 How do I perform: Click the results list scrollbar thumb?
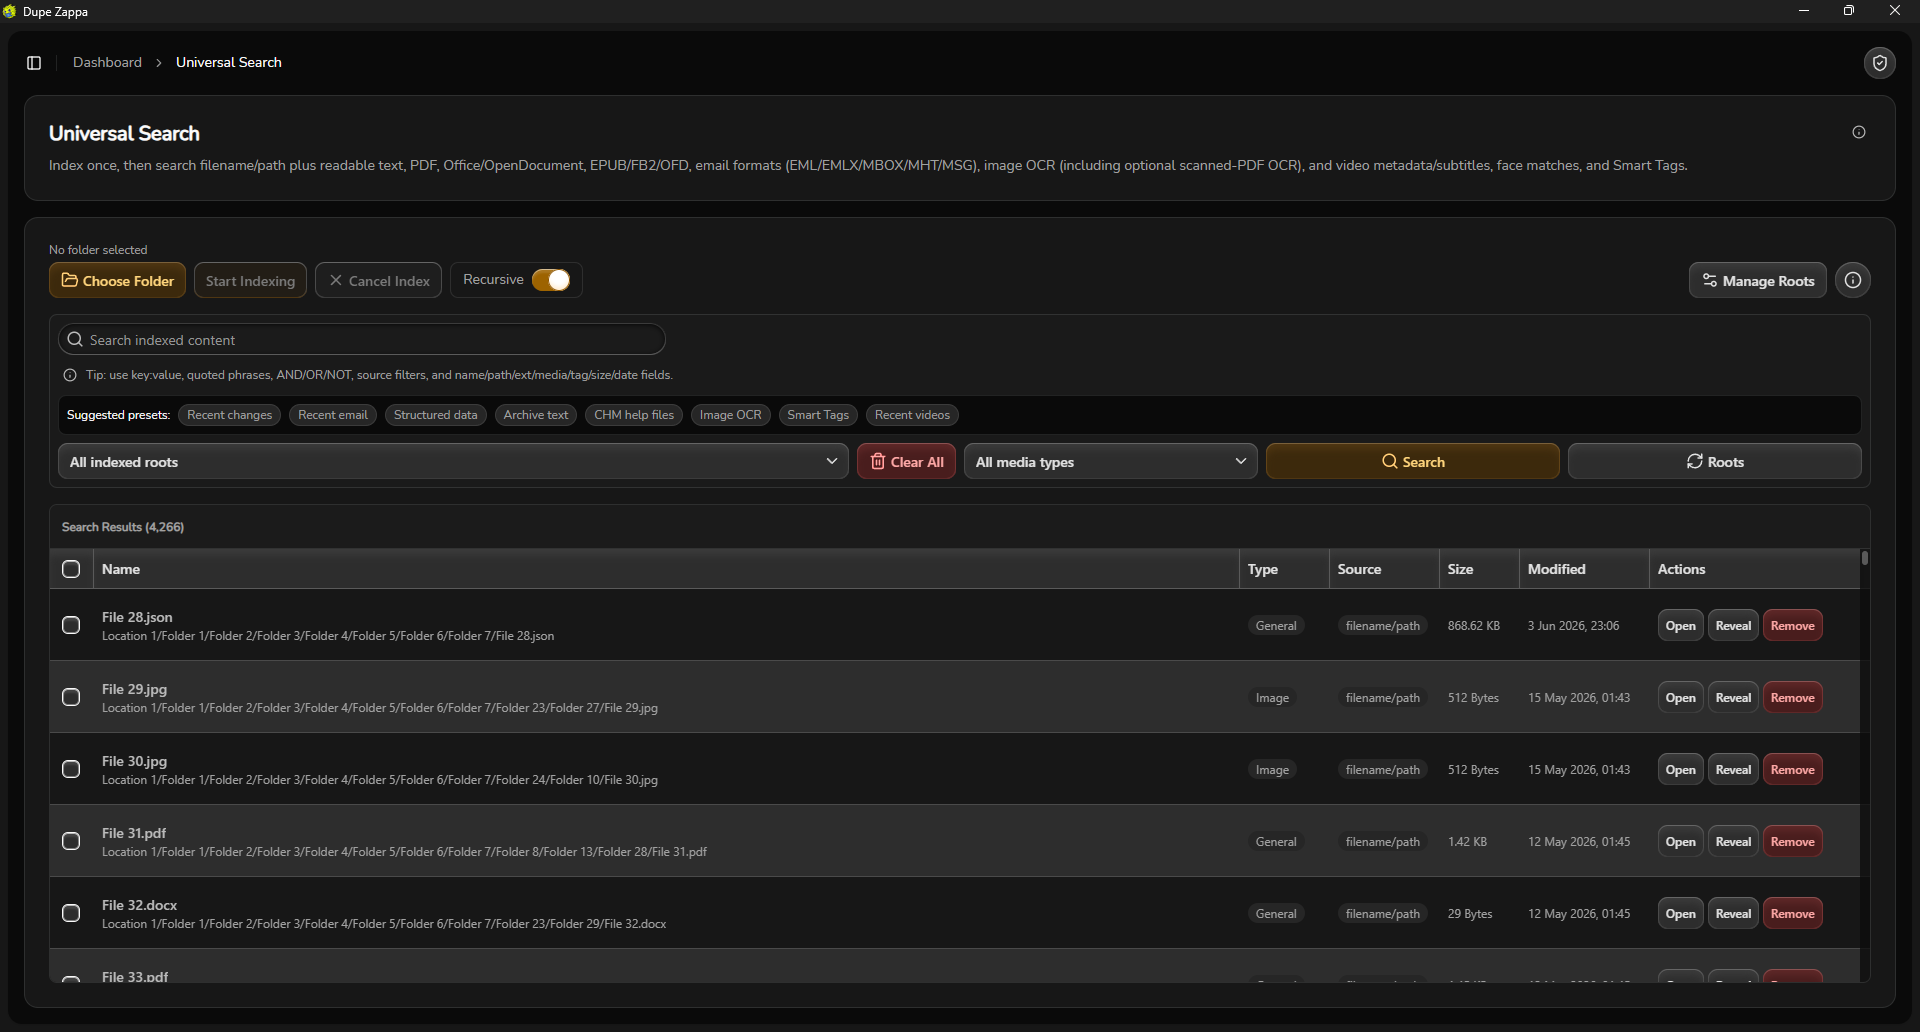(x=1865, y=558)
